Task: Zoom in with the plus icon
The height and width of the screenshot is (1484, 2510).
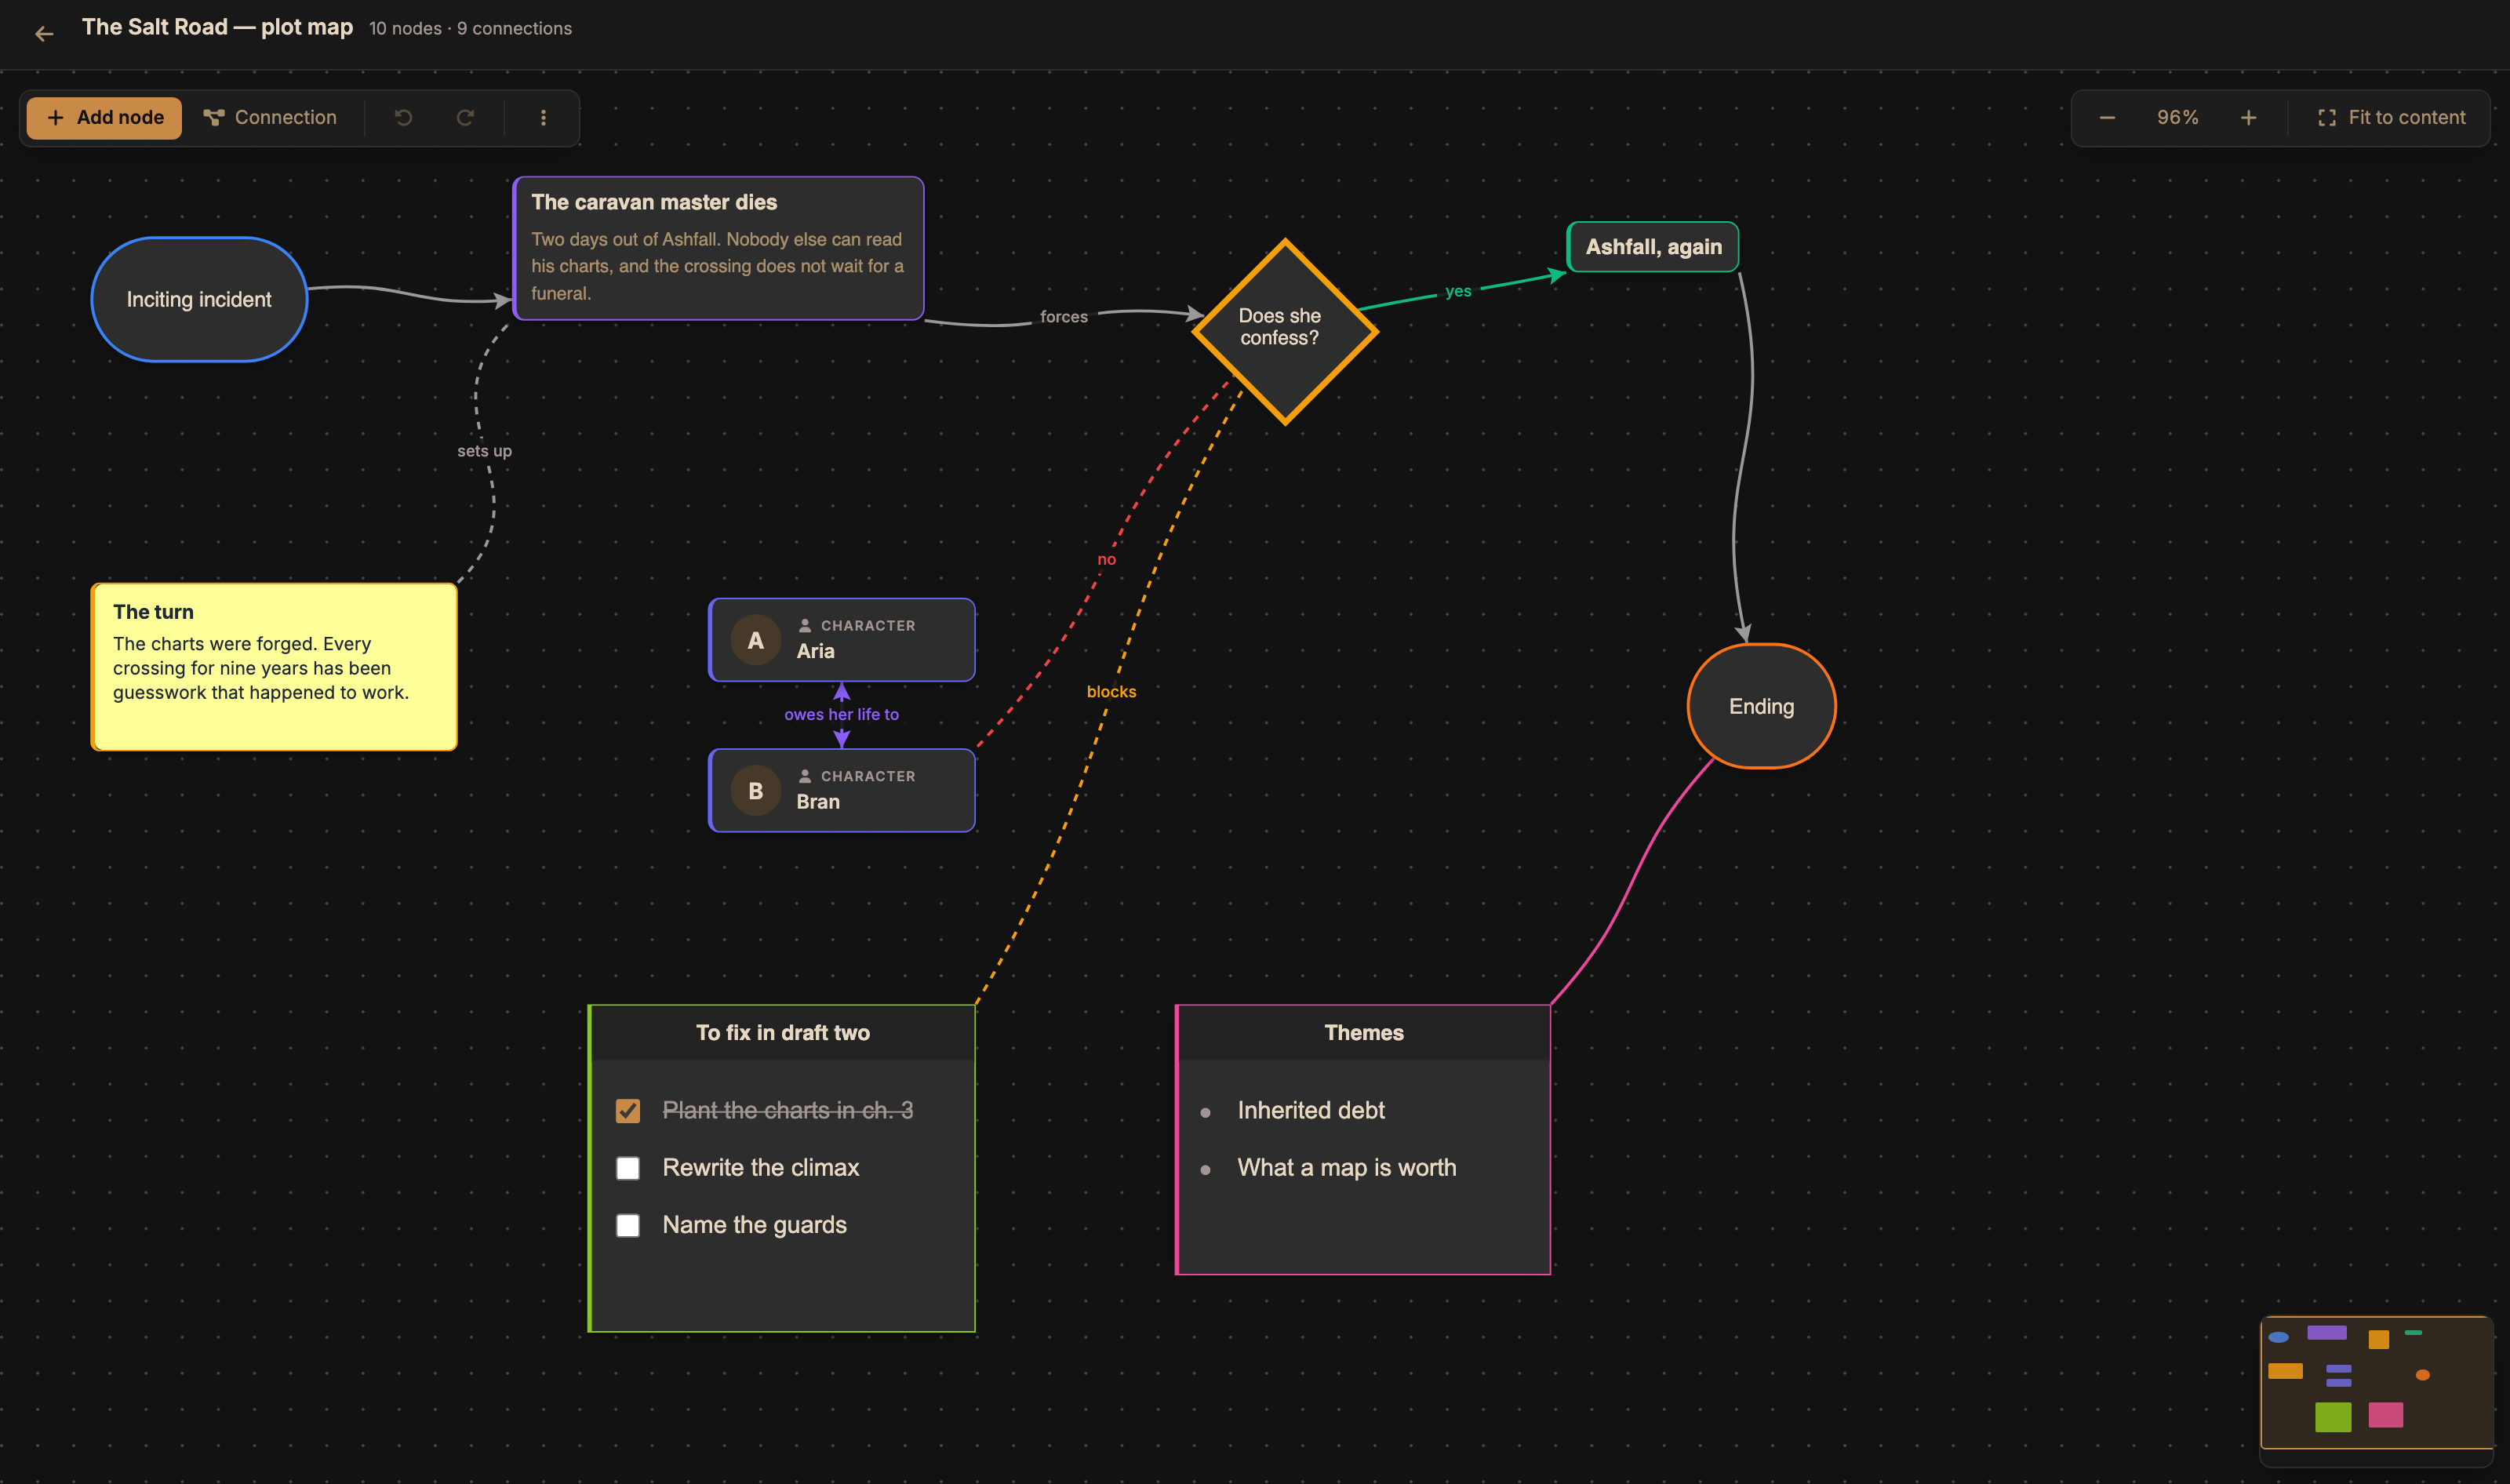Action: [x=2248, y=117]
